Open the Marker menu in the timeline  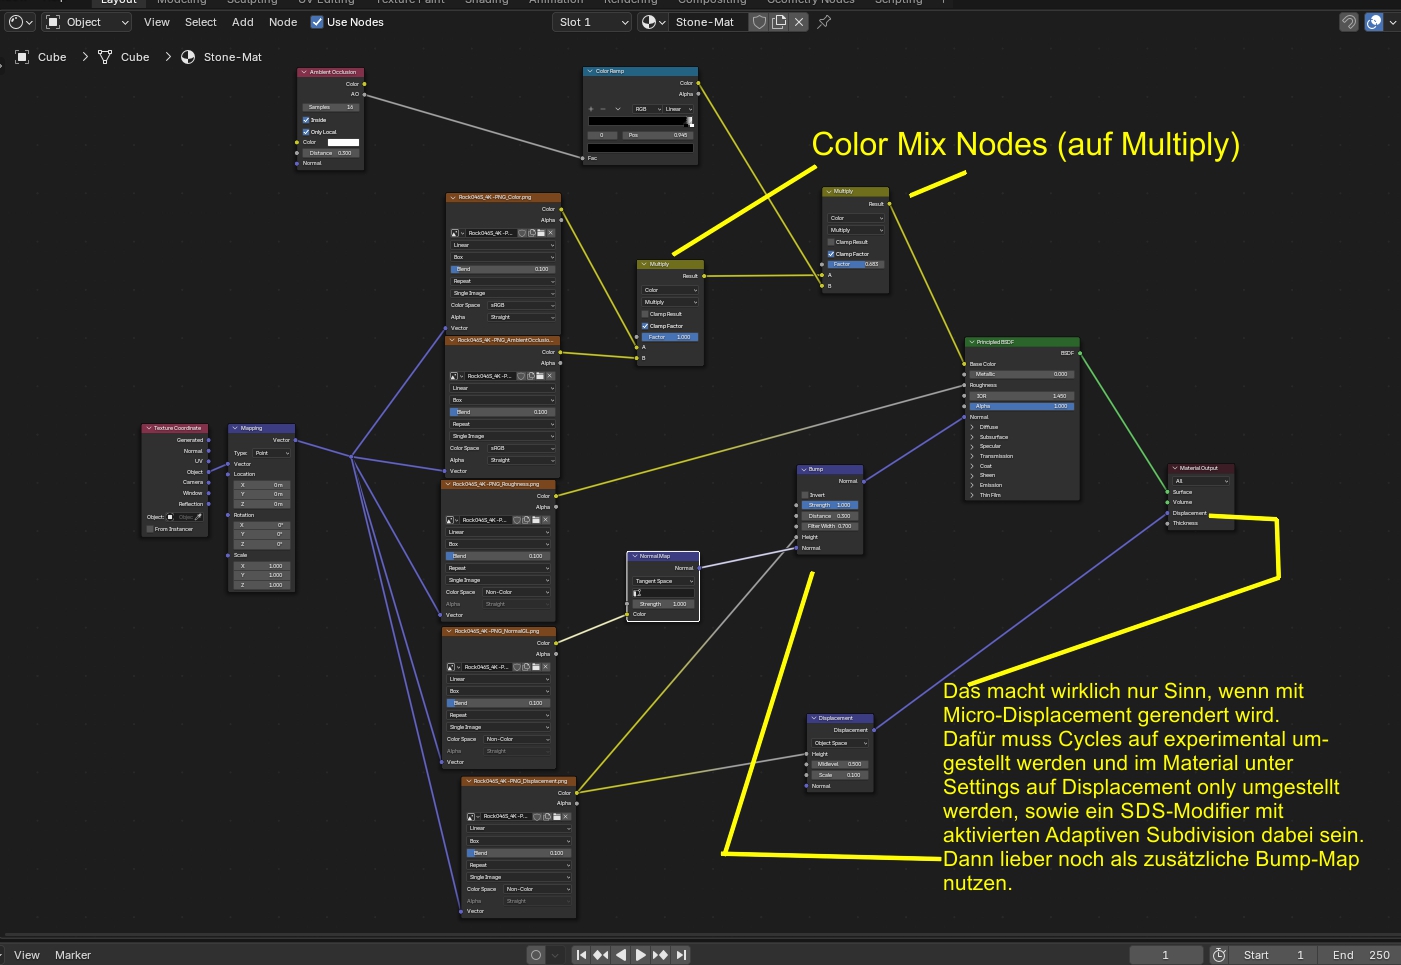click(73, 955)
